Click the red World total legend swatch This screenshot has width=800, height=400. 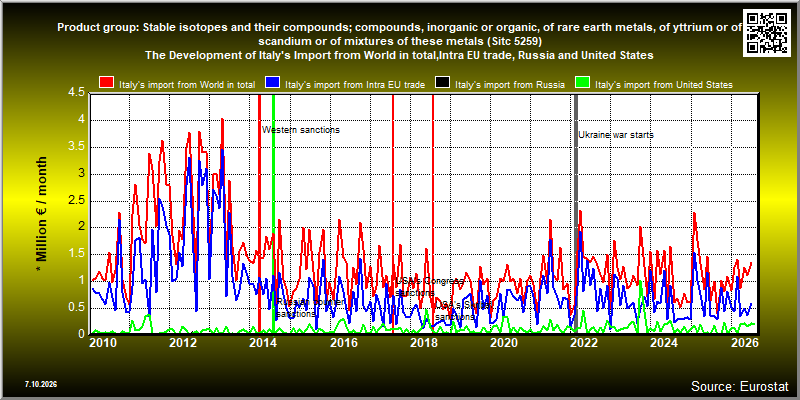tap(107, 84)
